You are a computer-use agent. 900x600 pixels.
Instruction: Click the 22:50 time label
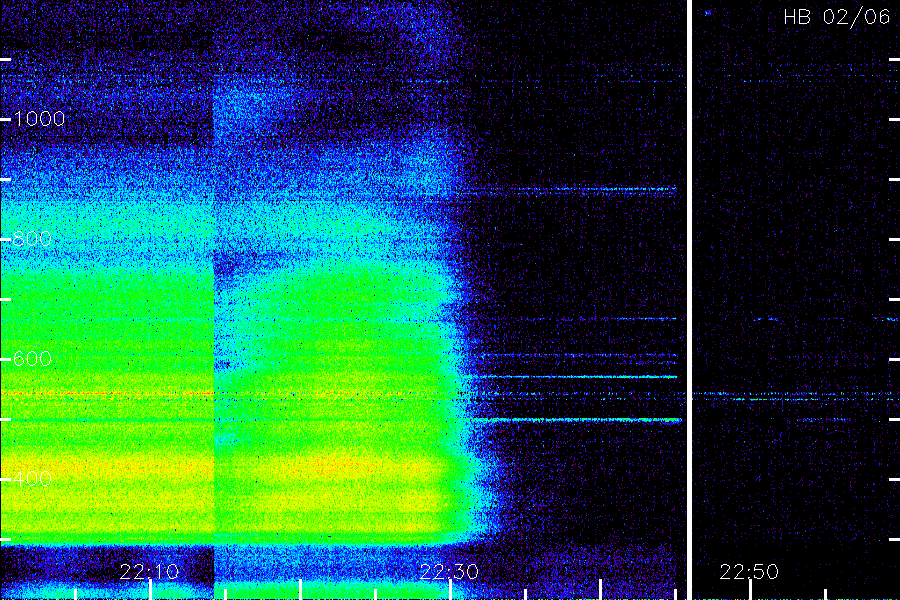[x=749, y=571]
